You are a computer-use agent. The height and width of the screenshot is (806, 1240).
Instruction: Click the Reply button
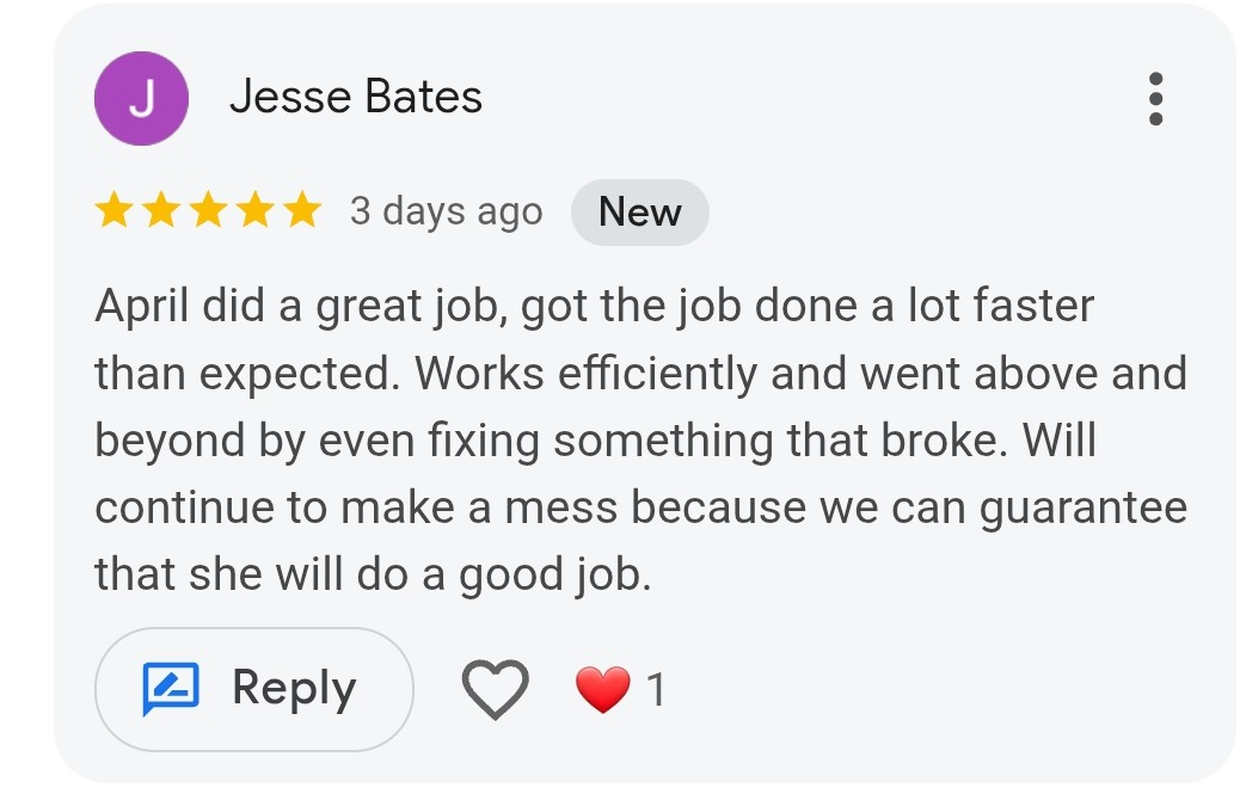253,686
